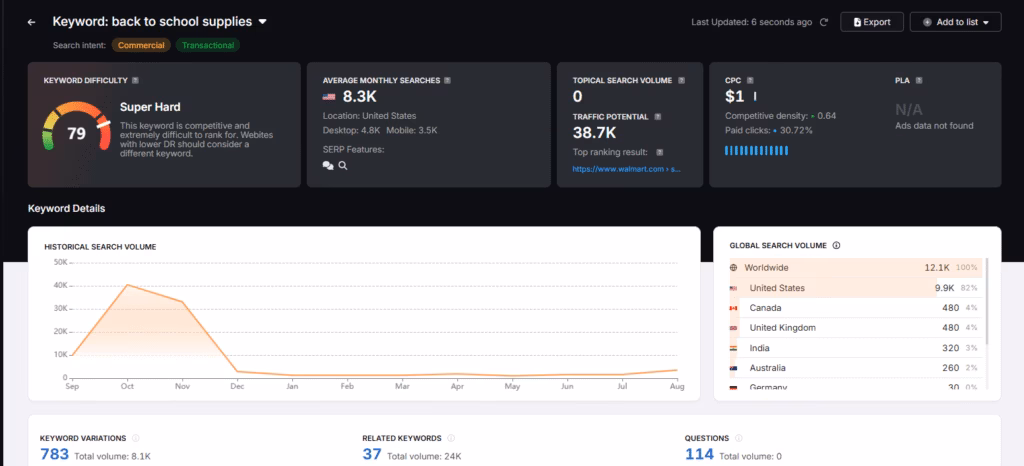Open the keyword title dropdown caret

click(263, 21)
